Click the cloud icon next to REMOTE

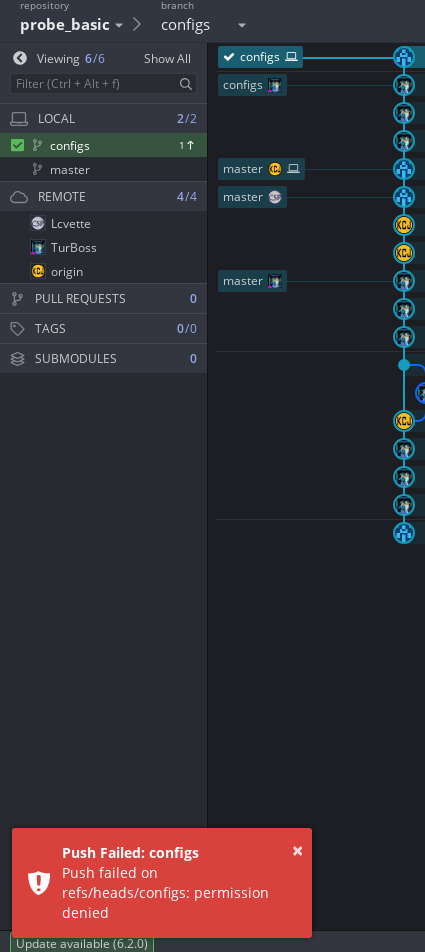click(19, 197)
